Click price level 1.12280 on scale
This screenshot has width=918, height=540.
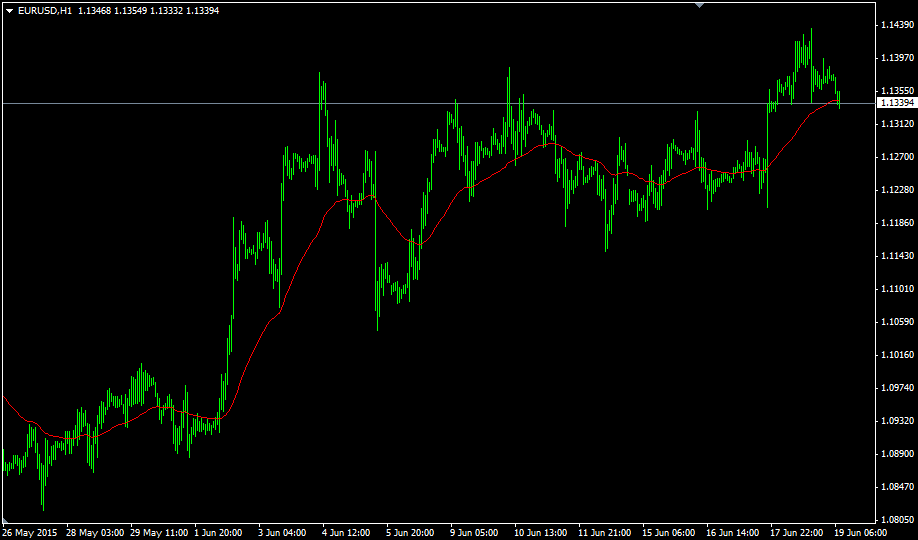click(898, 190)
